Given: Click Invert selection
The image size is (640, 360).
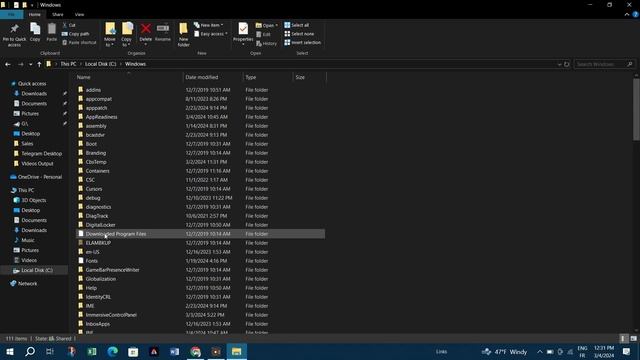Looking at the screenshot, I should 302,42.
